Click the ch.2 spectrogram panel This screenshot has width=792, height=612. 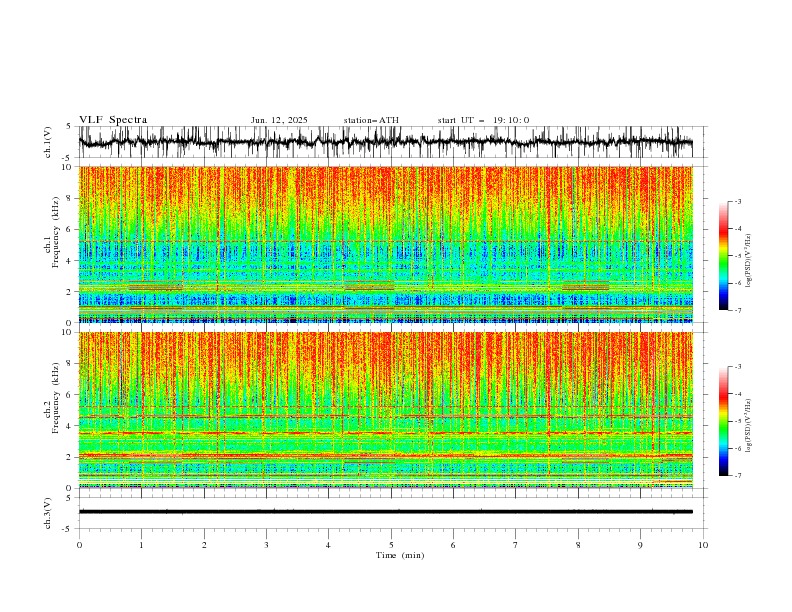point(385,410)
